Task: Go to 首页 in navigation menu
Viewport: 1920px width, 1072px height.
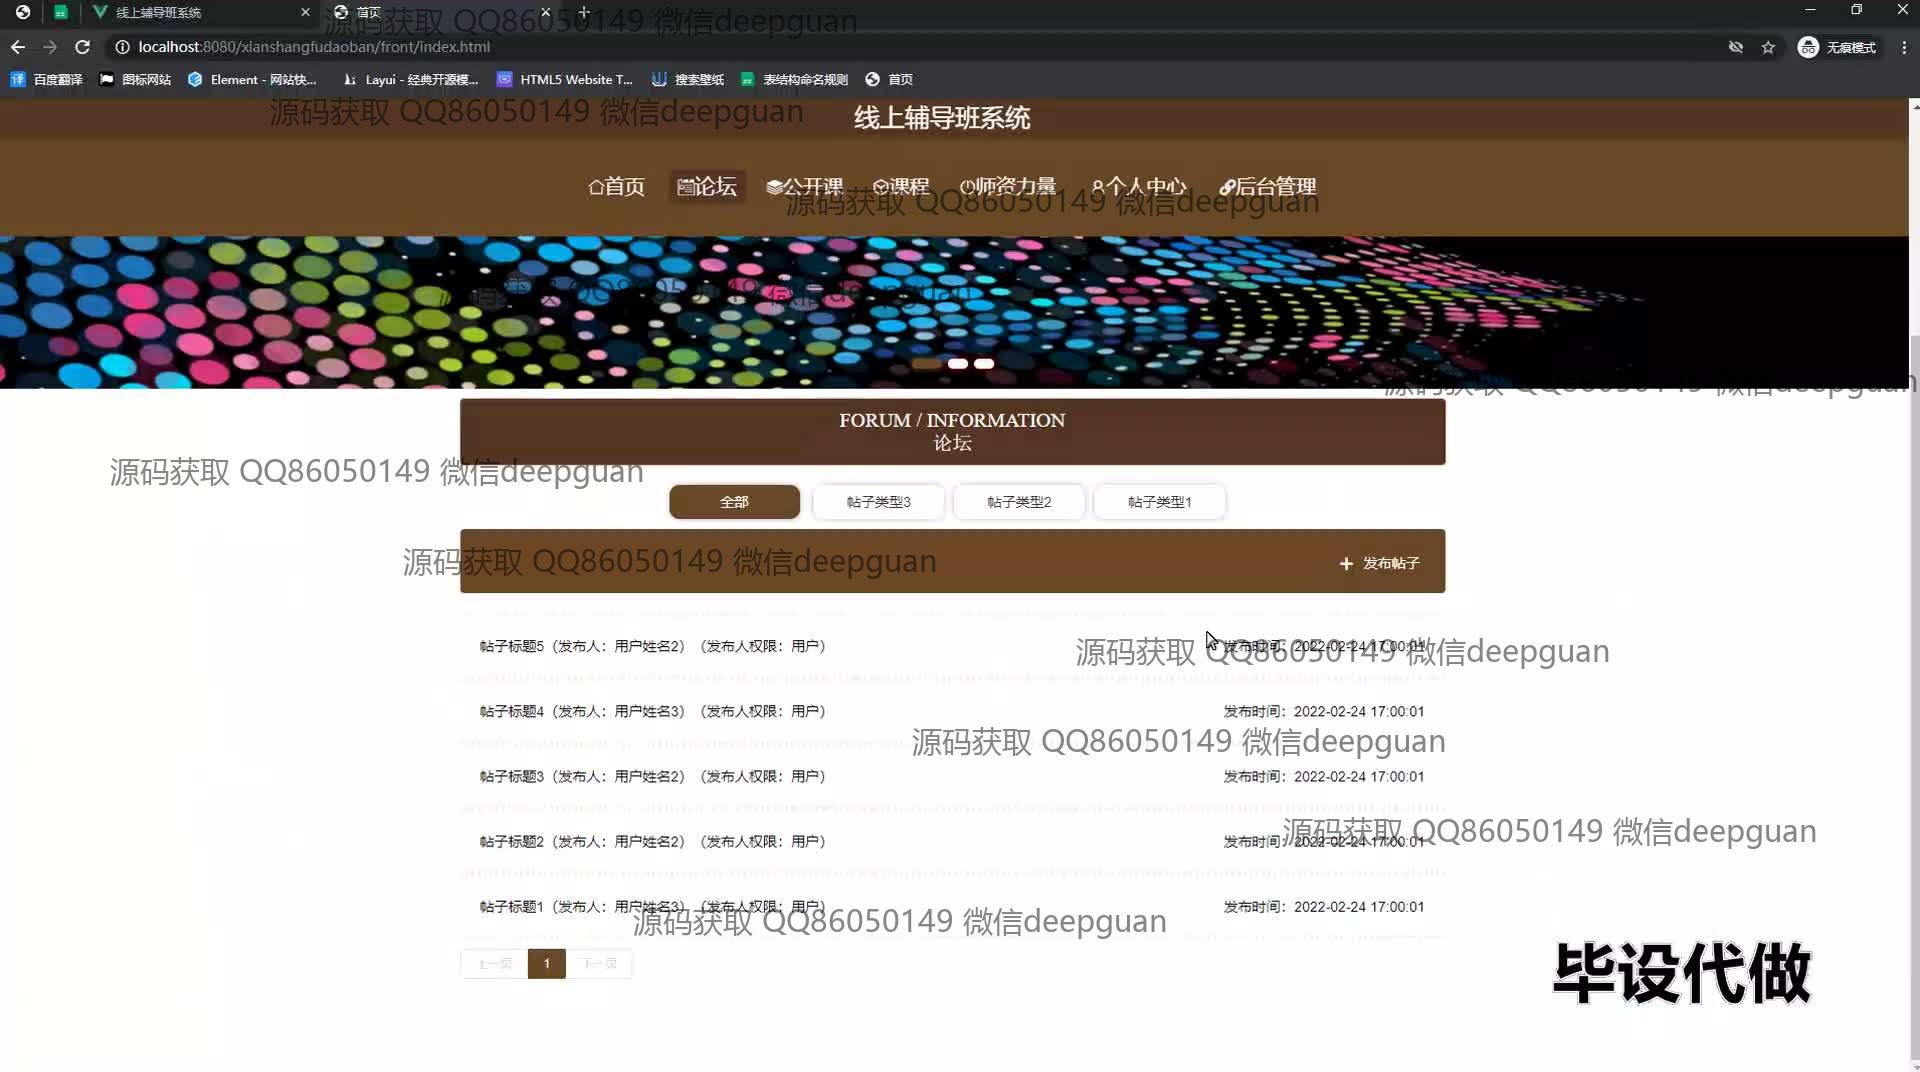Action: [x=616, y=187]
